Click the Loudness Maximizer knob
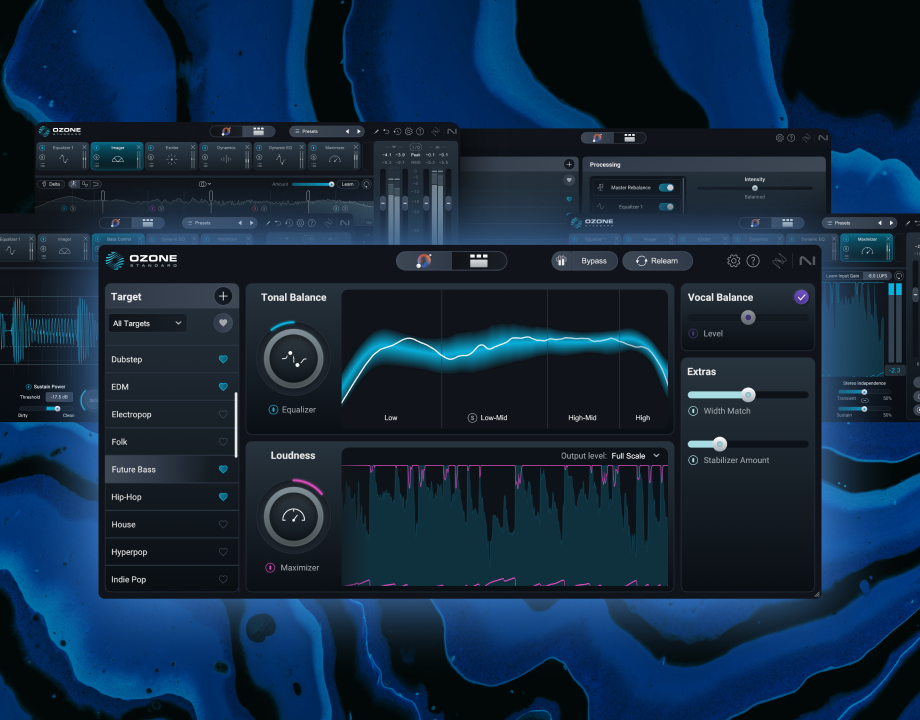 click(x=293, y=516)
